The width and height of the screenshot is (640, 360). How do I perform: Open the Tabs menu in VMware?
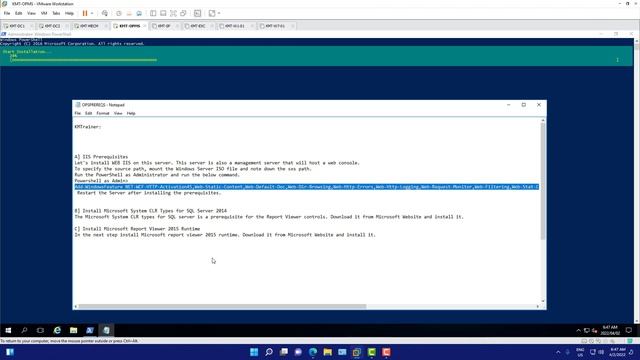click(x=56, y=13)
